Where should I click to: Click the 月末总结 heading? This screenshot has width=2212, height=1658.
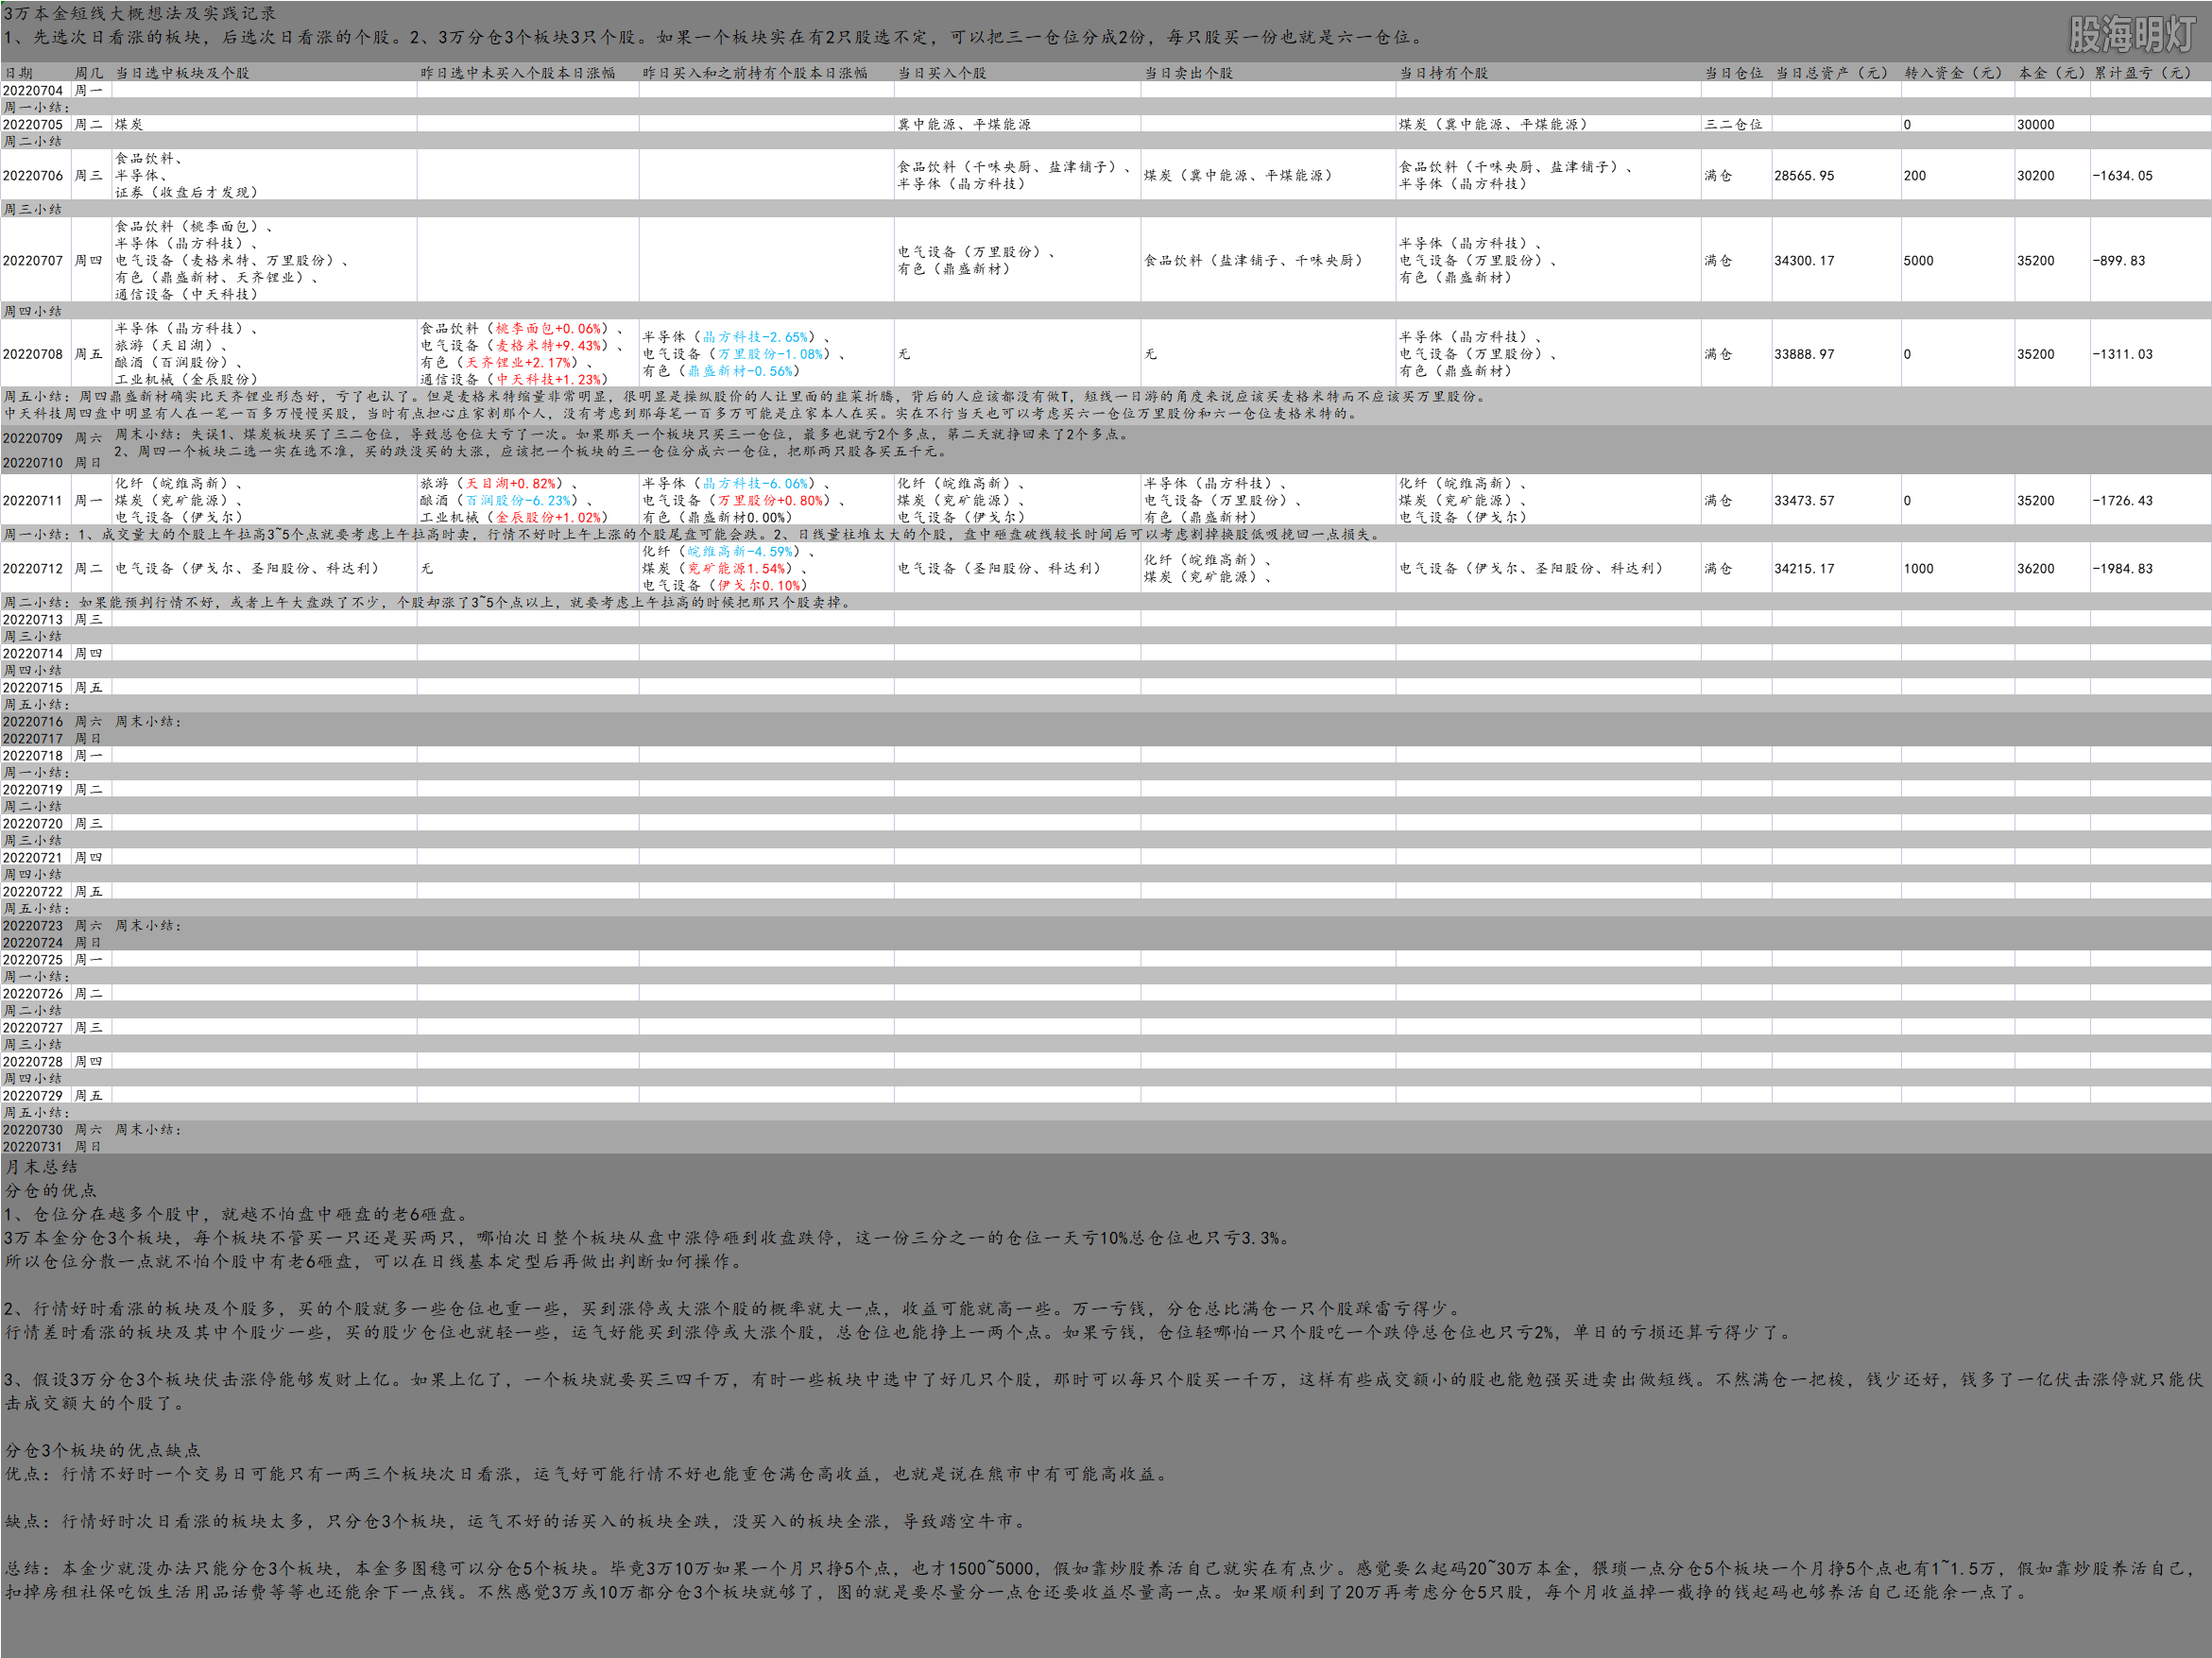click(40, 1166)
